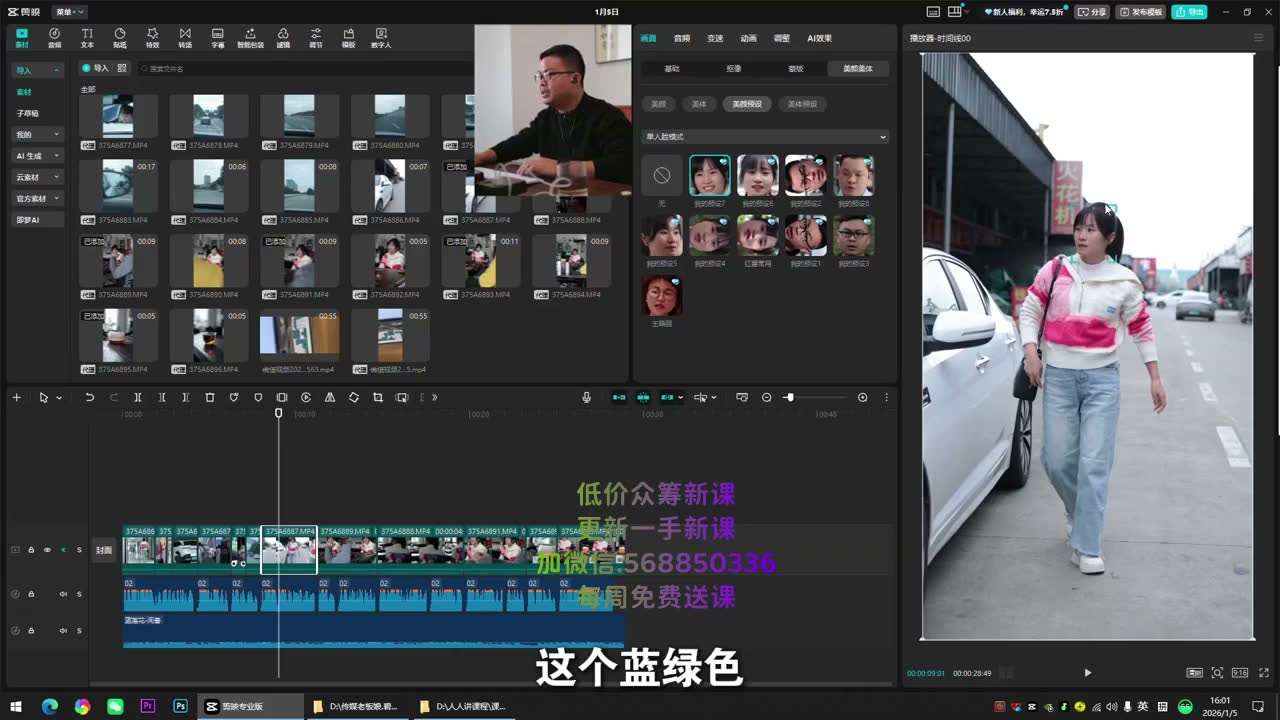
Task: Click the undo arrow in timeline toolbar
Action: 89,397
